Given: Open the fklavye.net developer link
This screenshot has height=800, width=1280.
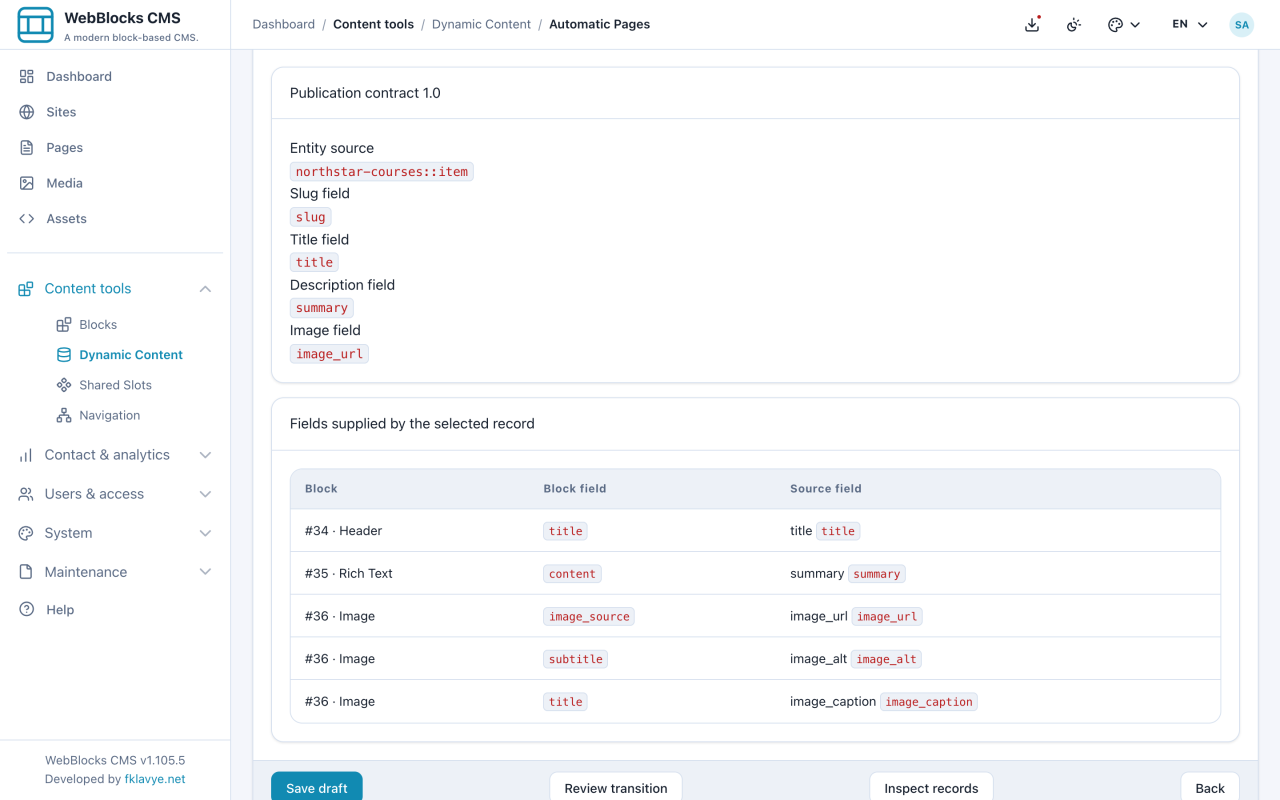Looking at the screenshot, I should [155, 779].
